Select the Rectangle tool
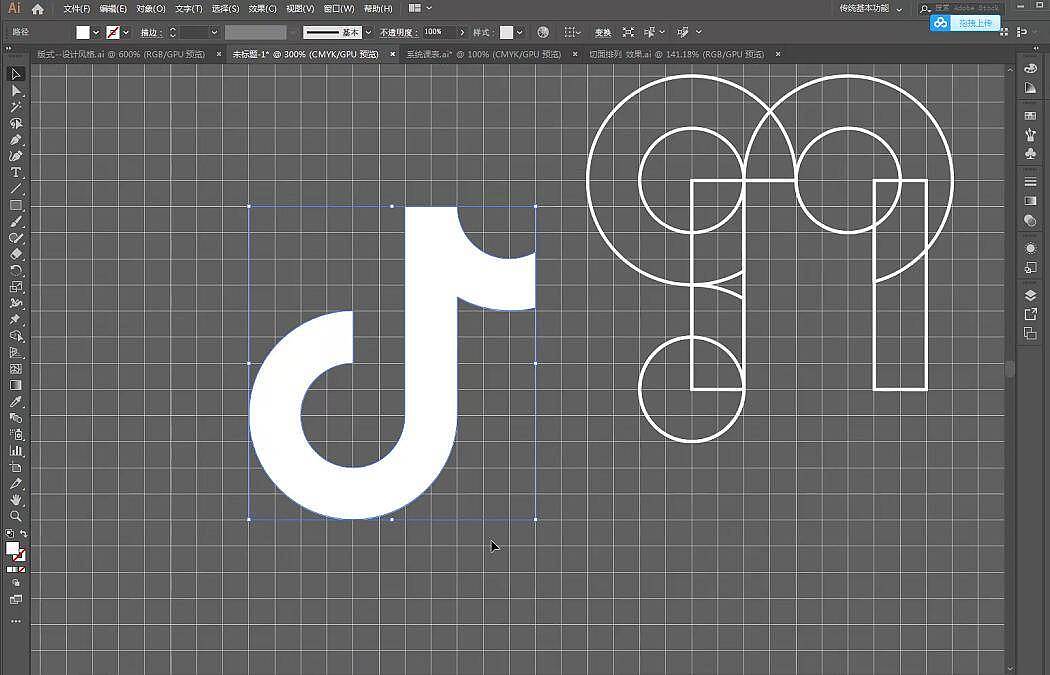 coord(16,206)
